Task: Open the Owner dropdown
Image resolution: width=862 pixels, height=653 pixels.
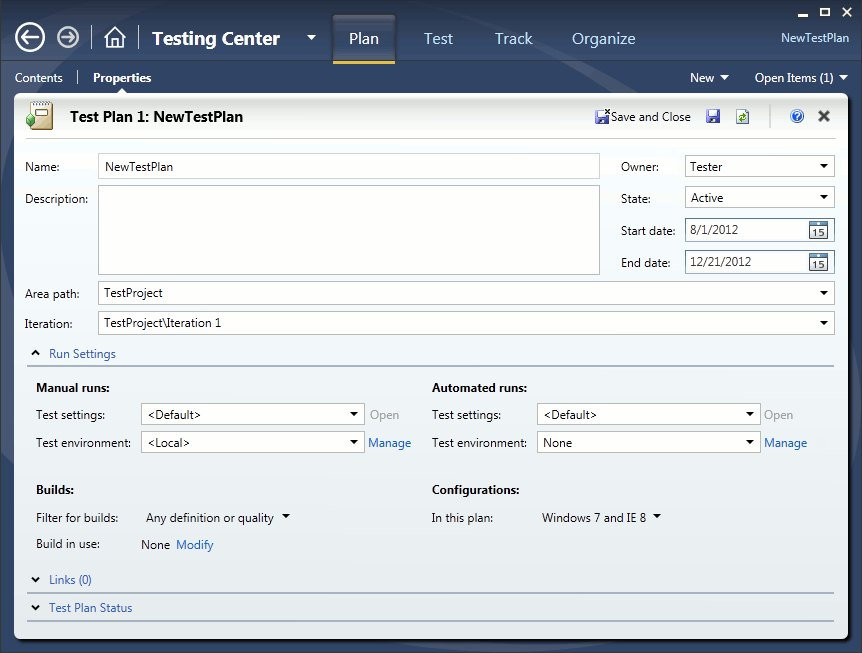Action: [759, 167]
